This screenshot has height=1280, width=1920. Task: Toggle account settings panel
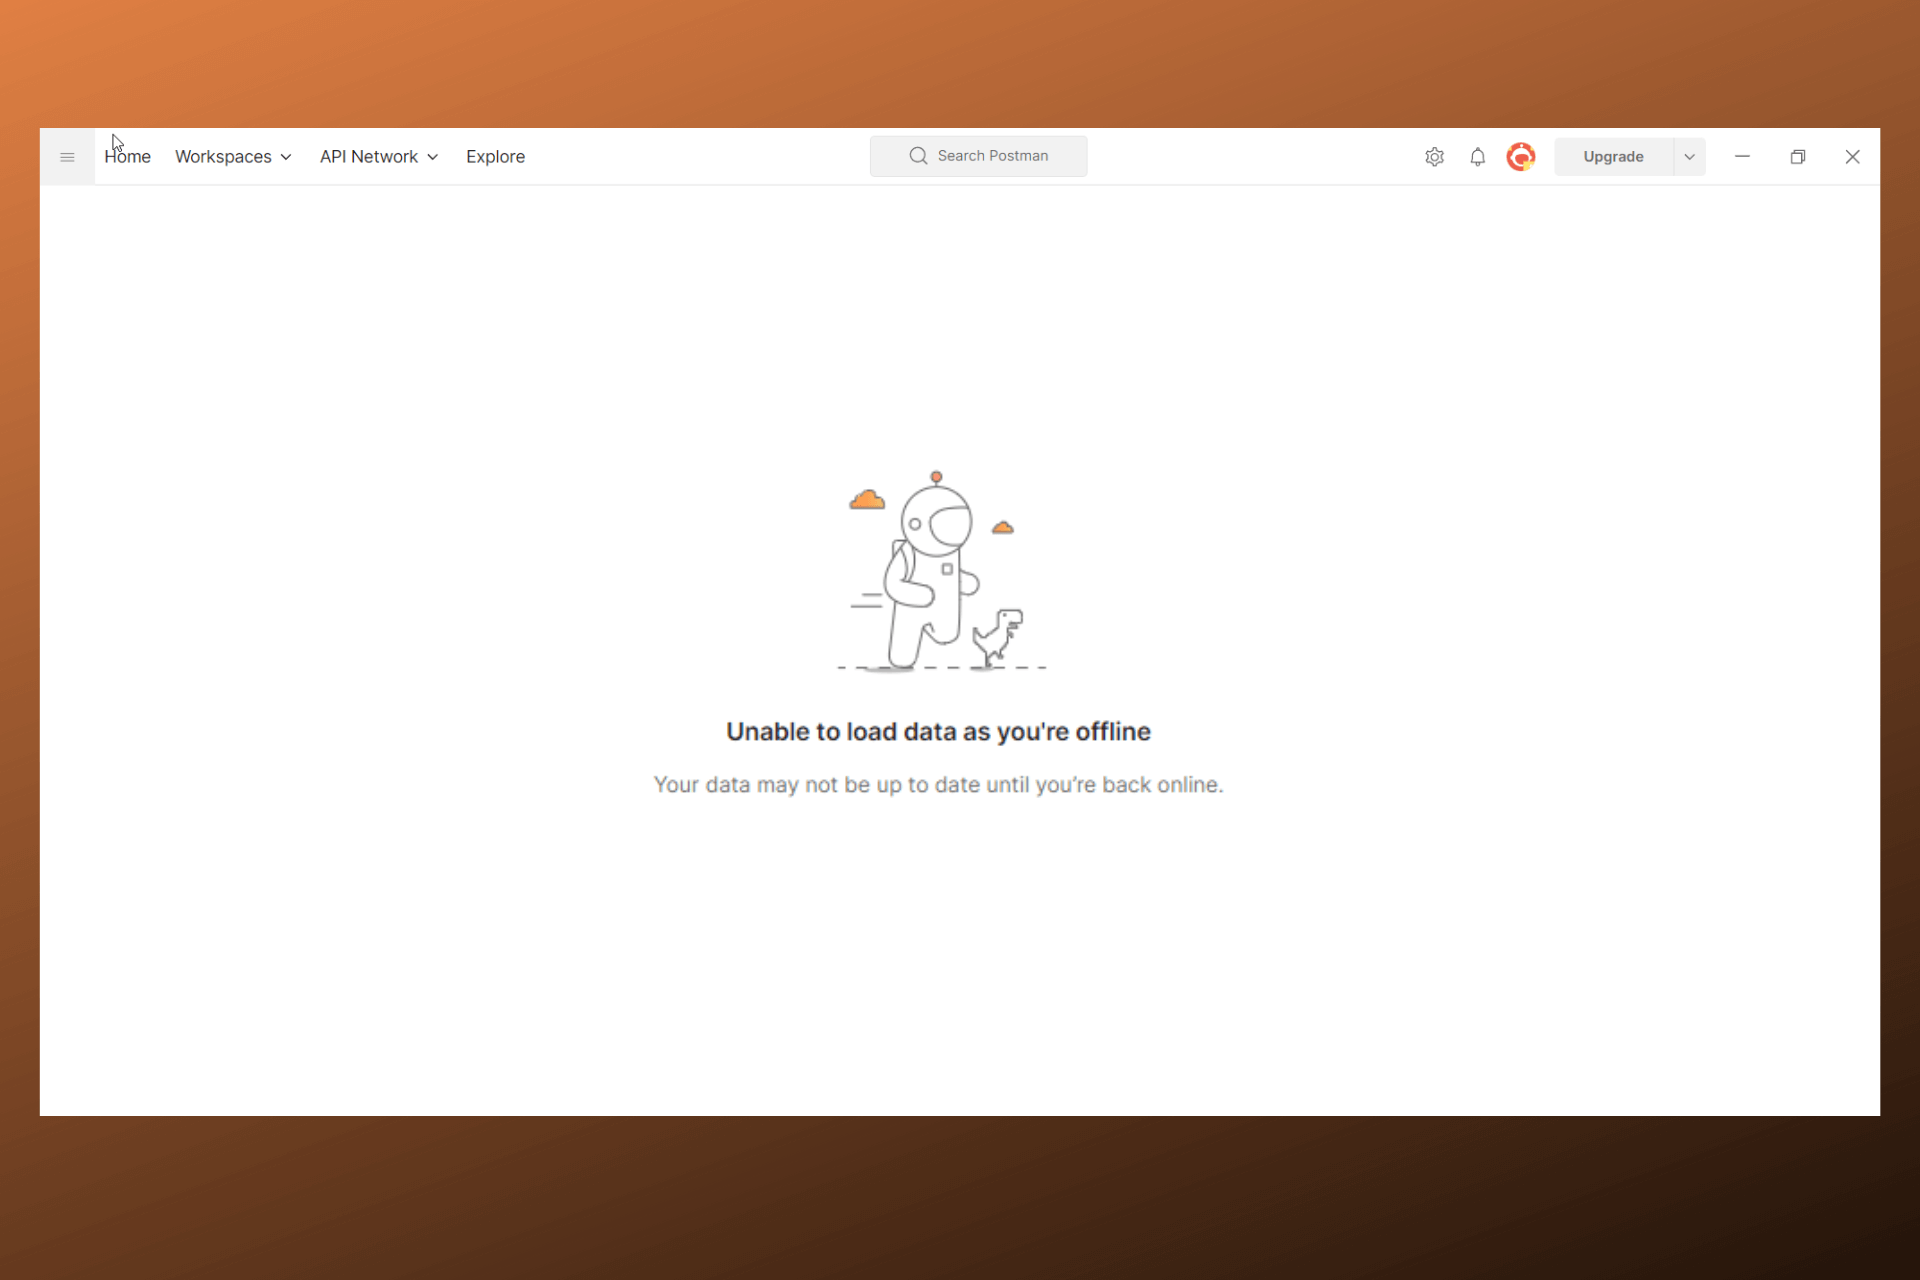[1519, 156]
